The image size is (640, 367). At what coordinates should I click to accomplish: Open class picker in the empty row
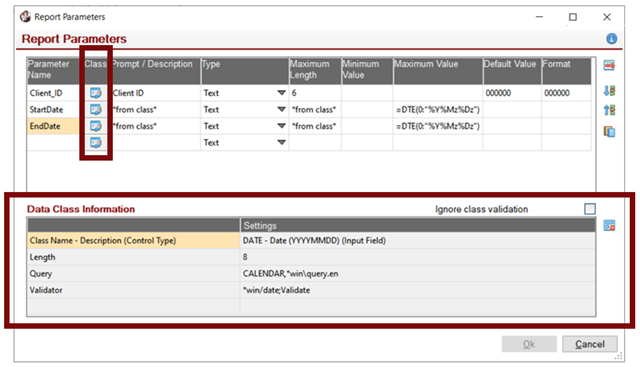96,142
